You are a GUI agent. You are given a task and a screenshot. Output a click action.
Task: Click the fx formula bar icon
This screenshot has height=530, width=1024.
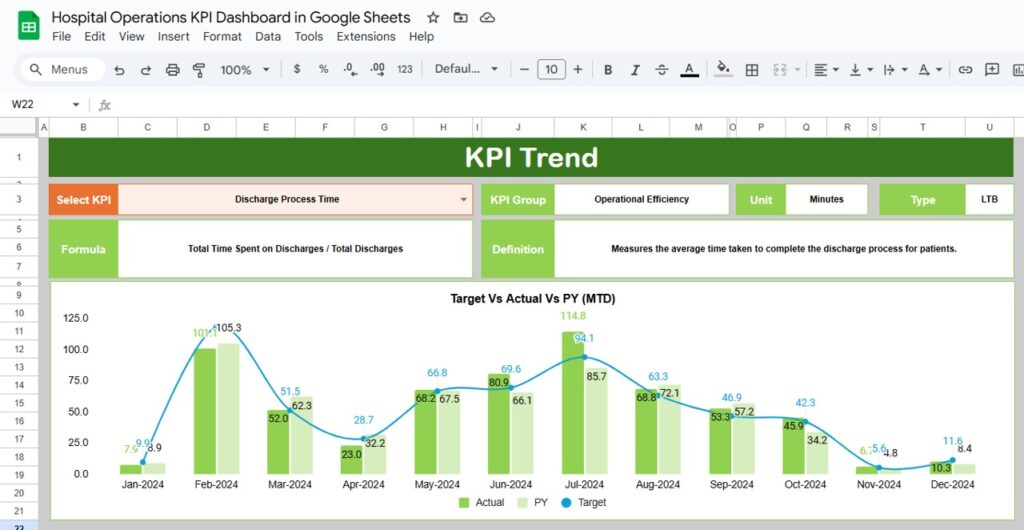click(x=104, y=105)
